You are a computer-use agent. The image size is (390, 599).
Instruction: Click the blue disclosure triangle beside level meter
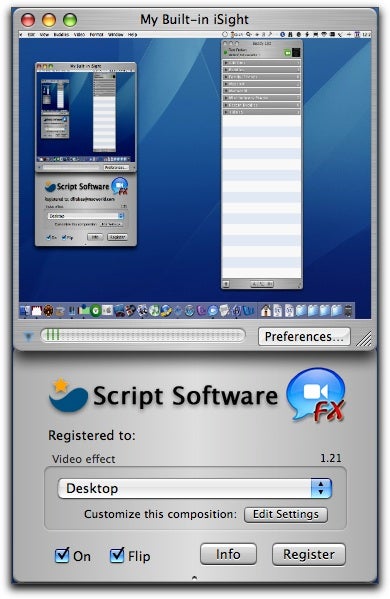28,337
